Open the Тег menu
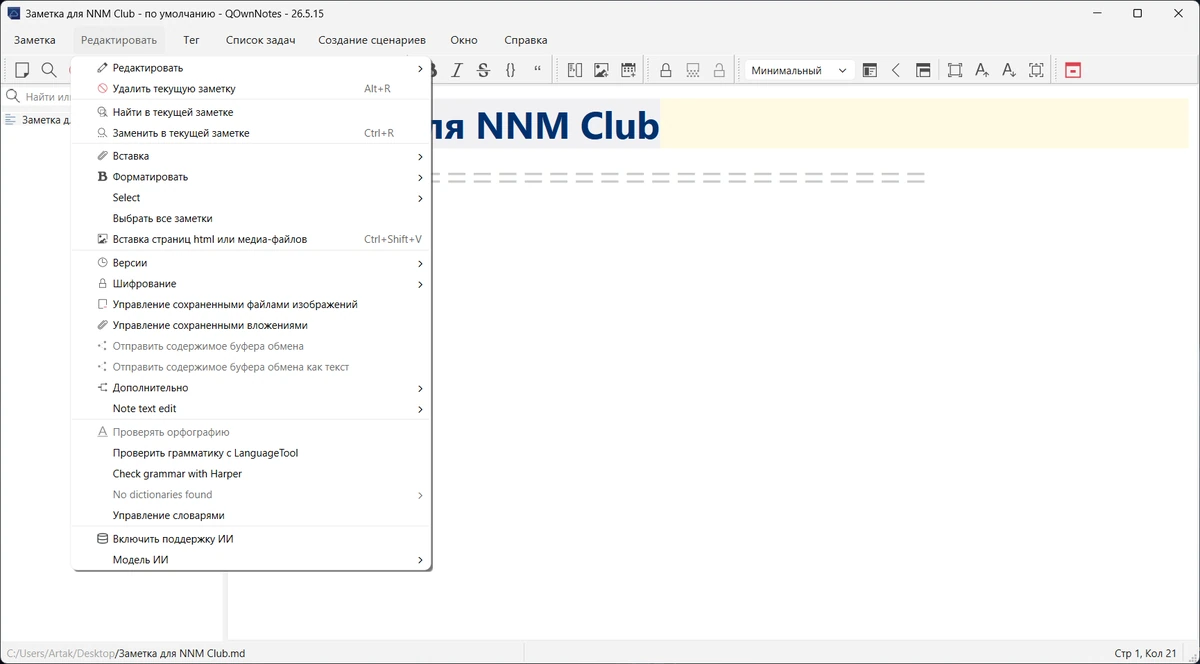The height and width of the screenshot is (664, 1200). (191, 41)
